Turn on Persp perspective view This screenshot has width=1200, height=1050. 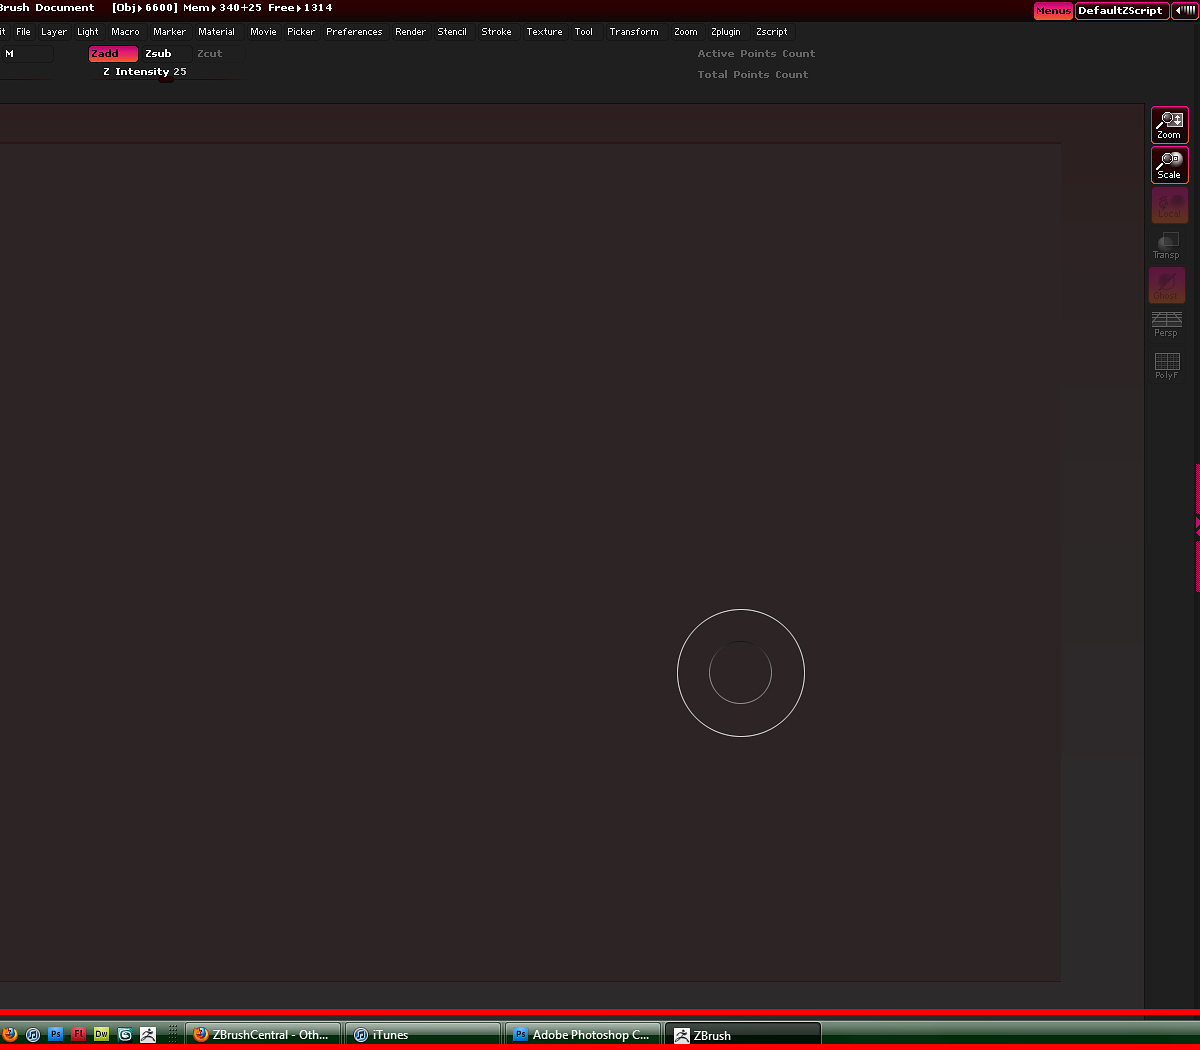[x=1167, y=325]
